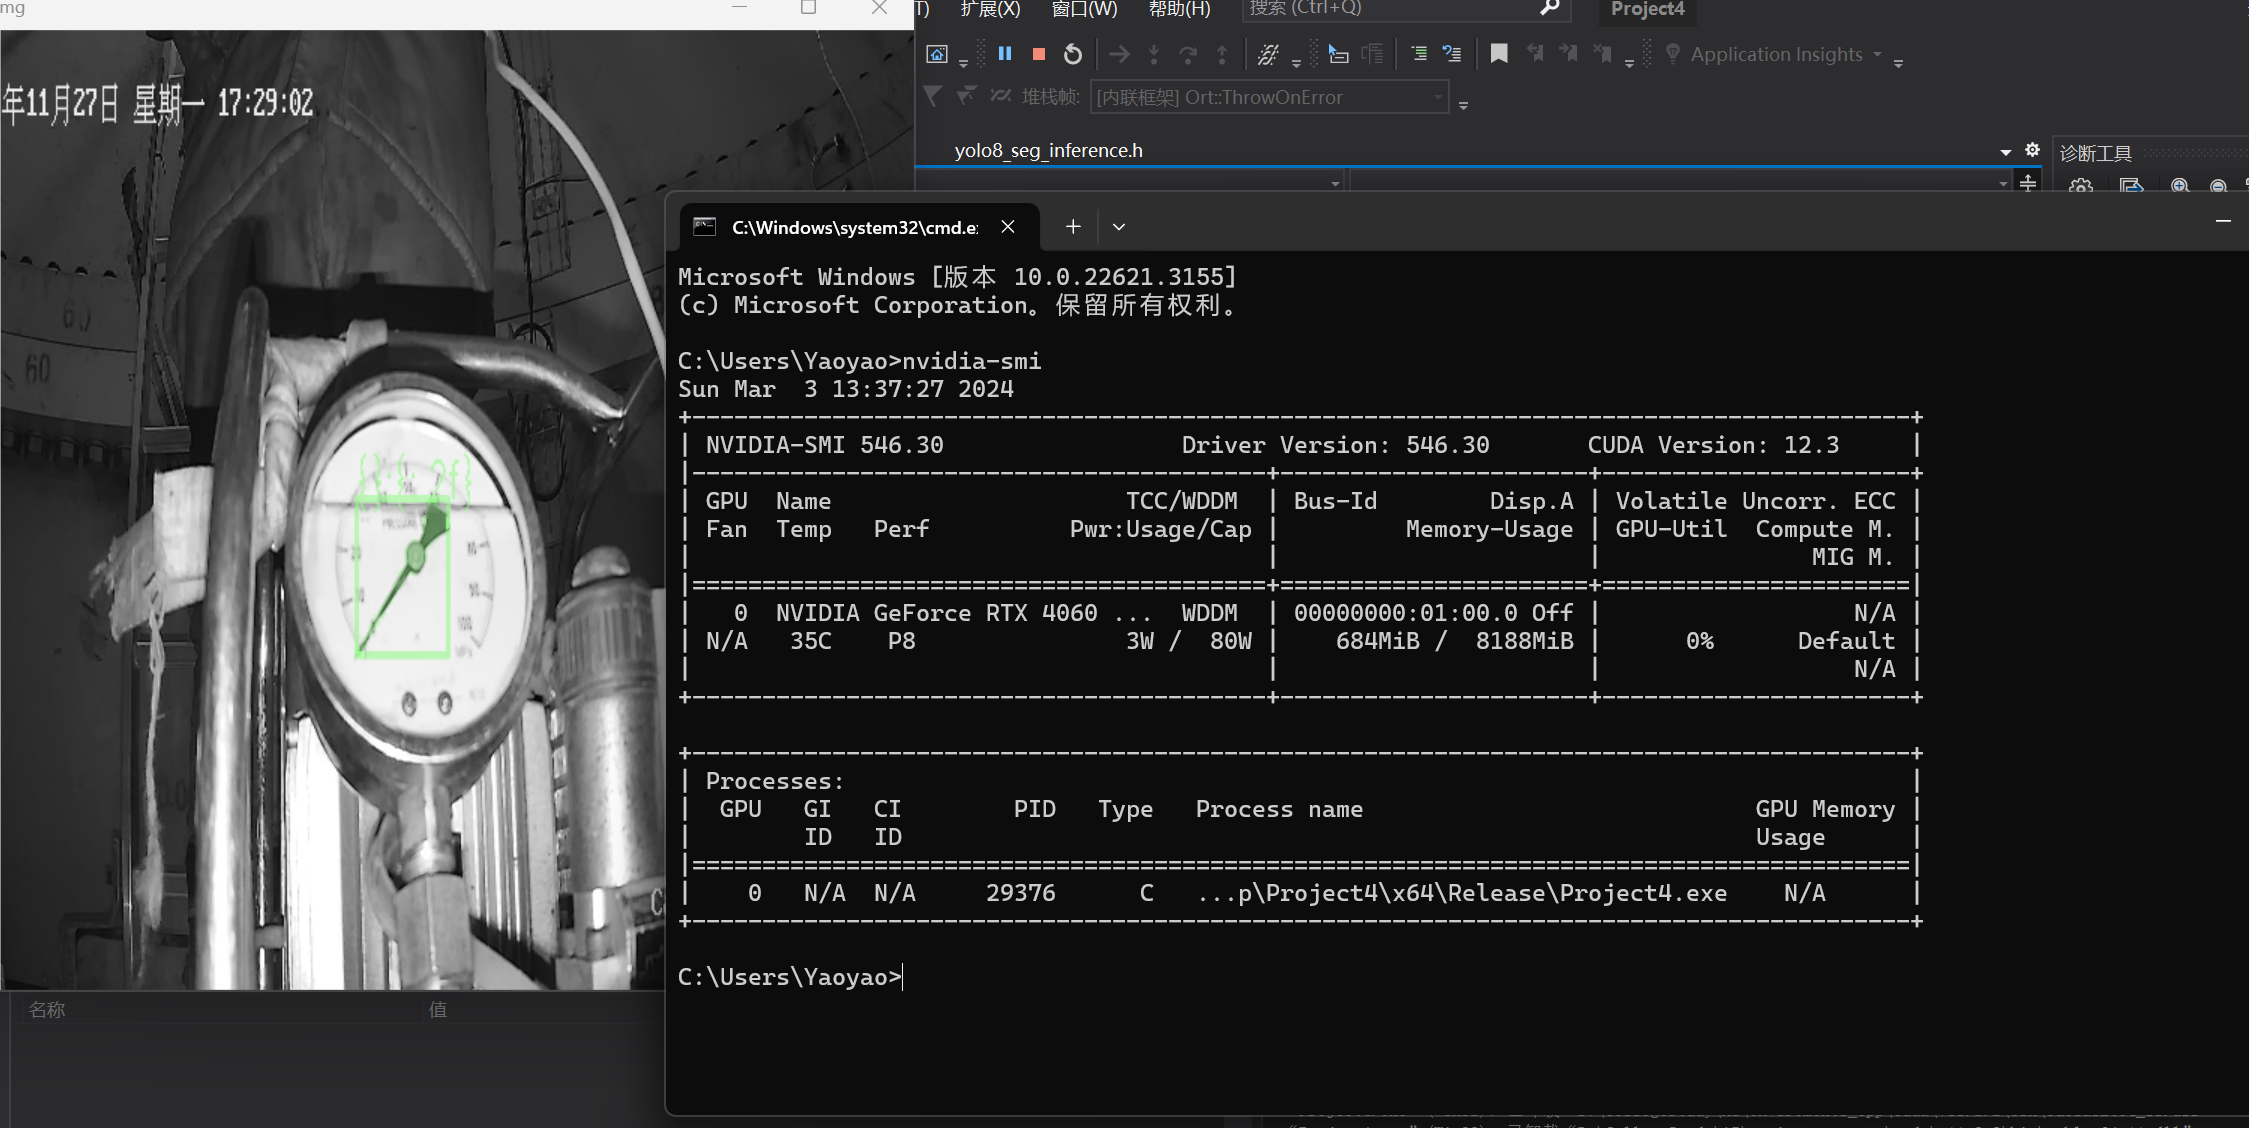Open the 帮助(H) menu
Image resolution: width=2249 pixels, height=1128 pixels.
tap(1179, 9)
